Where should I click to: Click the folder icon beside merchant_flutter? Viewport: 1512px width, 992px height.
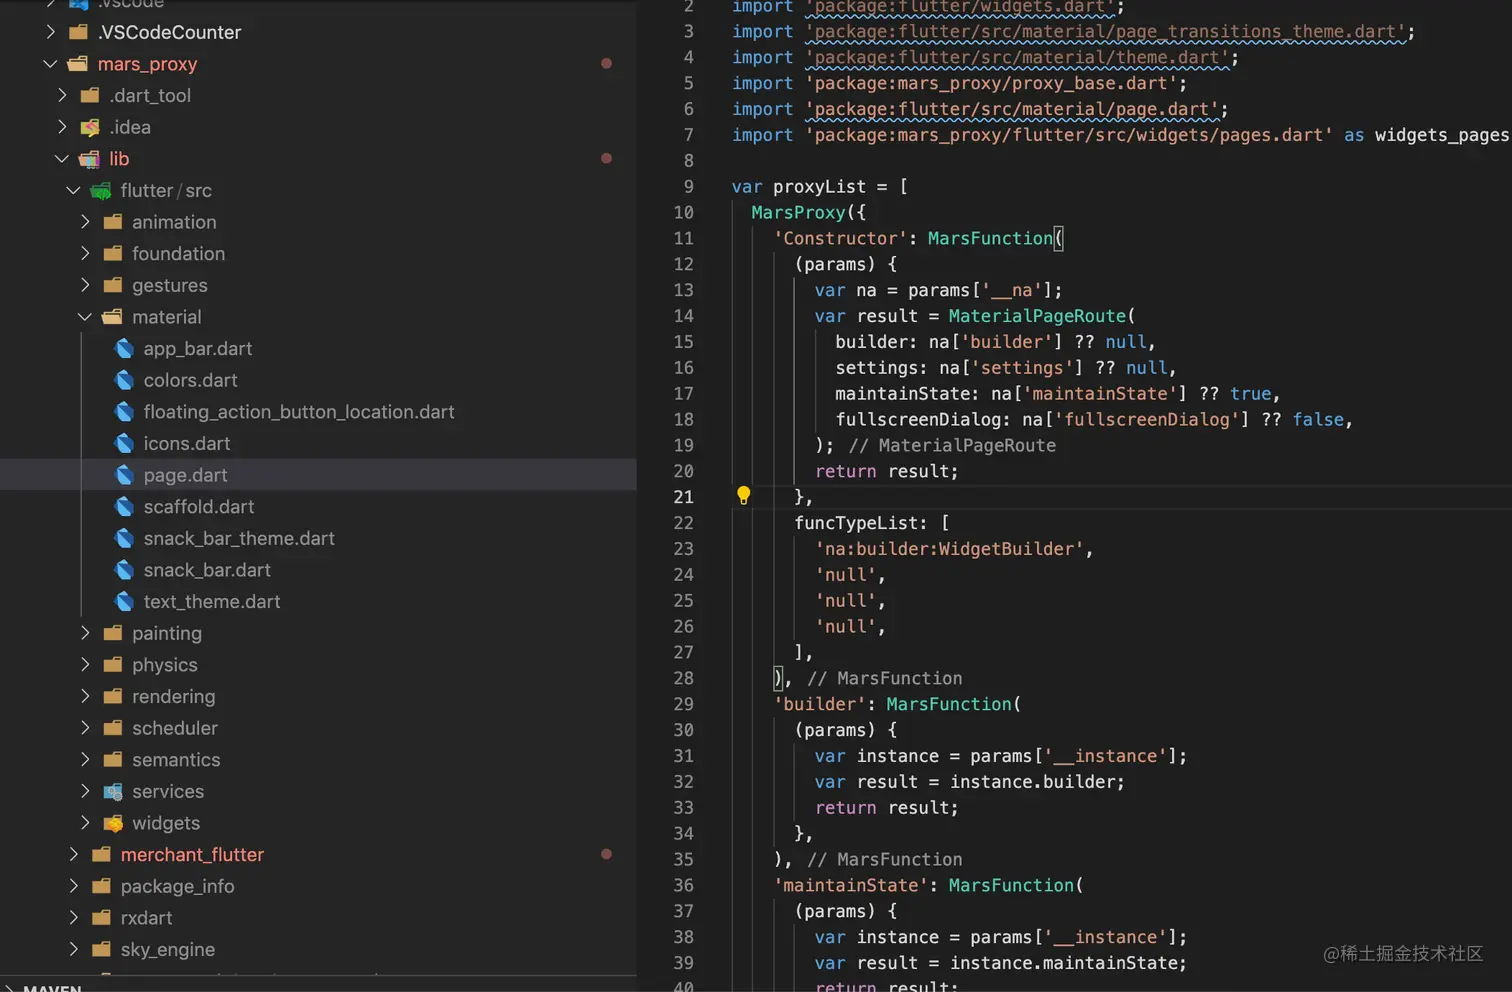coord(101,855)
